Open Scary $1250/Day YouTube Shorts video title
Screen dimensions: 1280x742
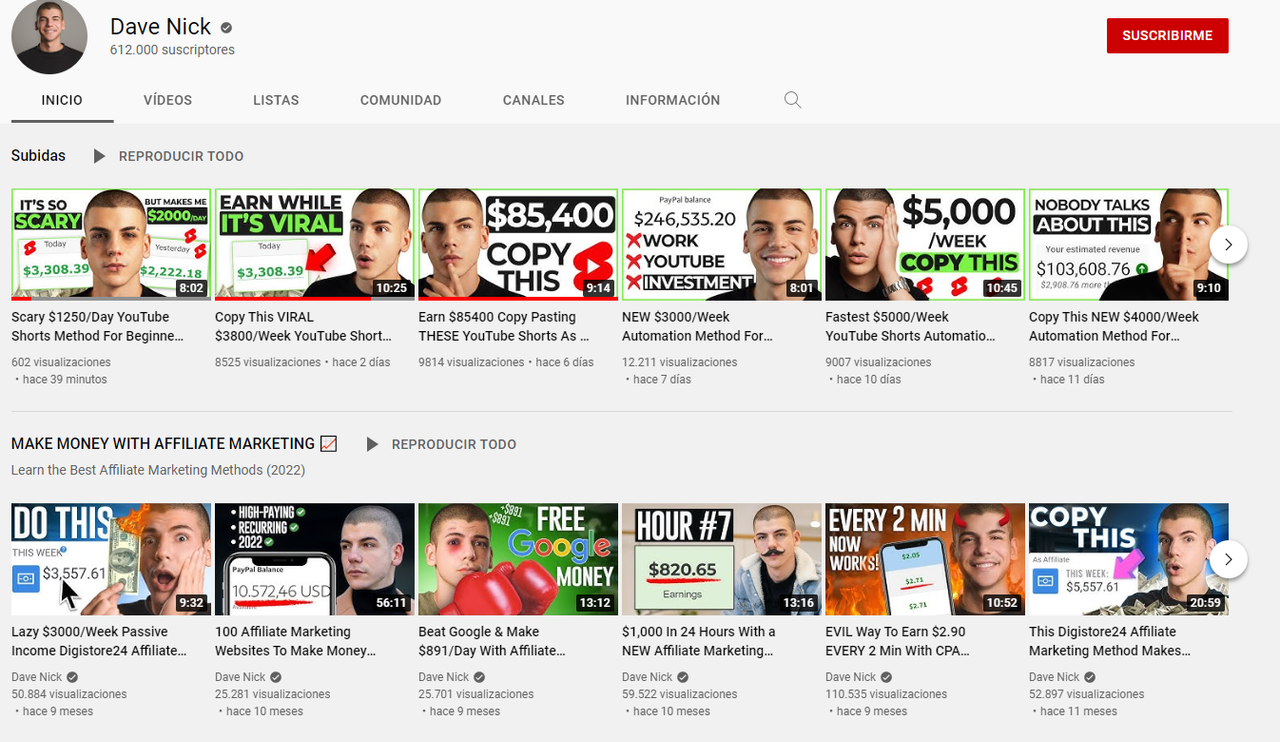click(98, 326)
